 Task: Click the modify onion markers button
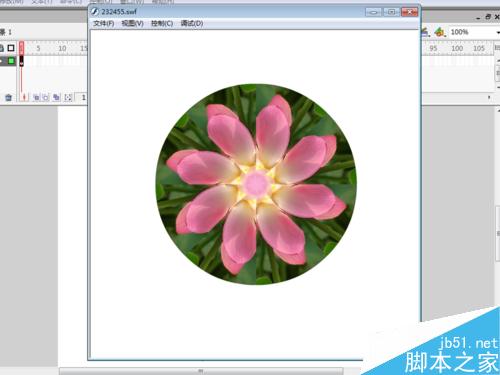68,97
